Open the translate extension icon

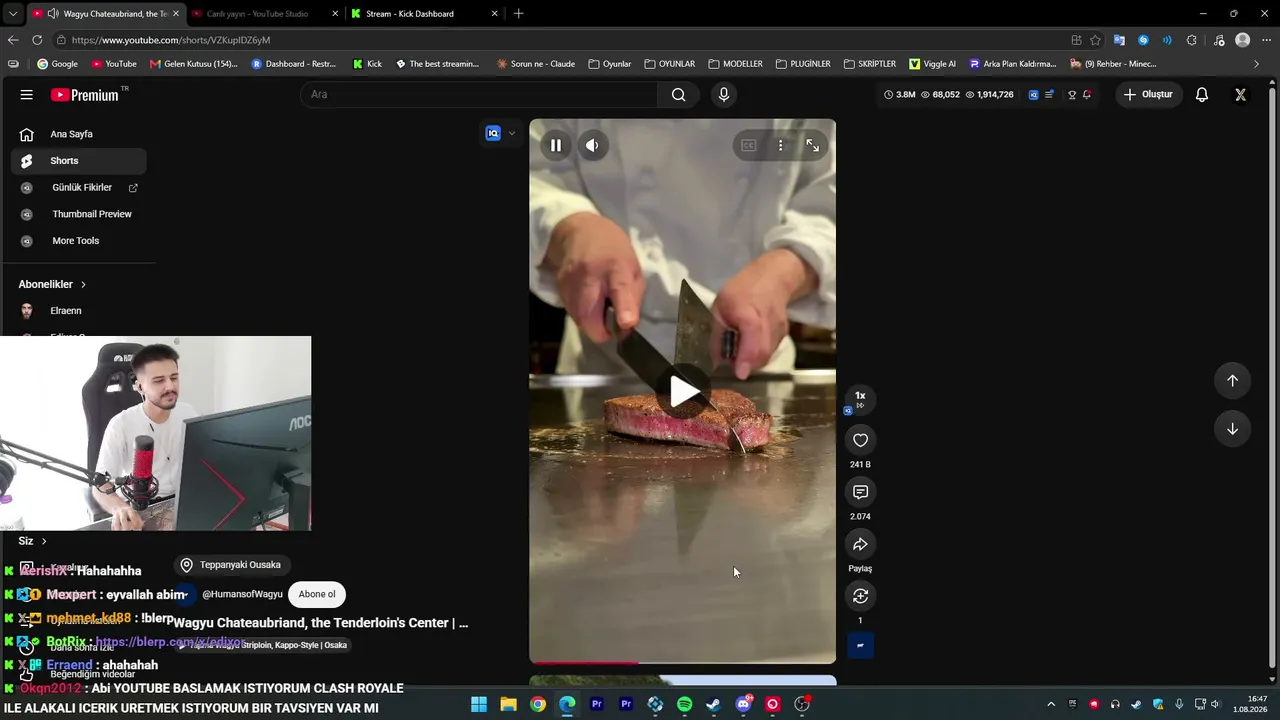click(1119, 40)
